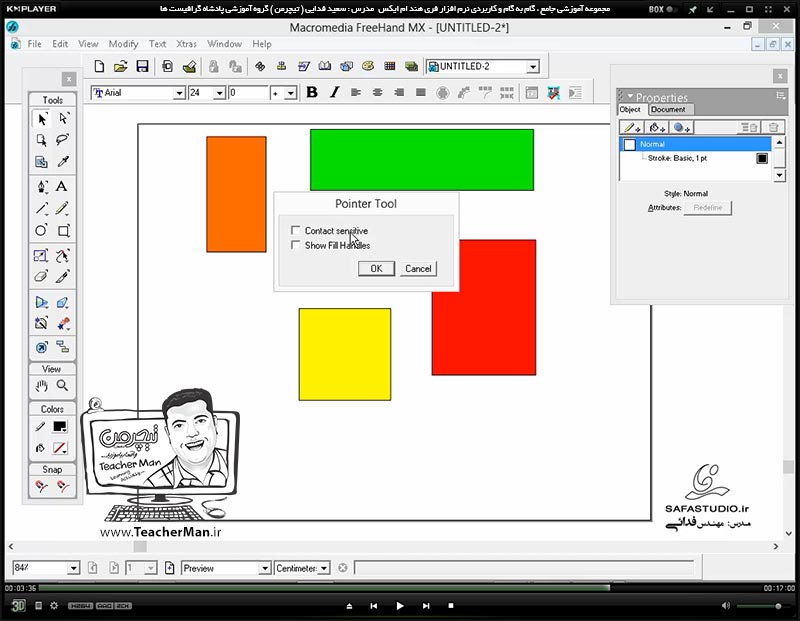The image size is (800, 621).
Task: Select the Ellipse tool
Action: [42, 230]
